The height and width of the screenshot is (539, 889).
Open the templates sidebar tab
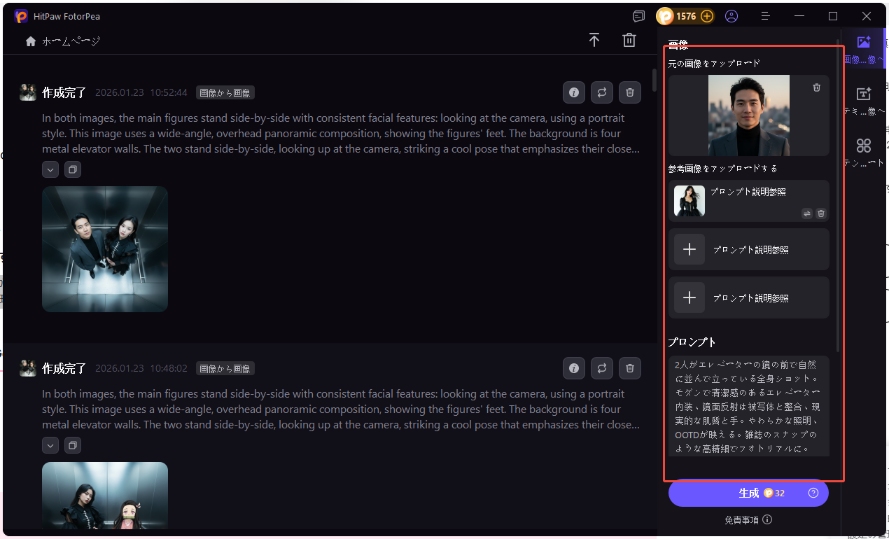(x=864, y=152)
